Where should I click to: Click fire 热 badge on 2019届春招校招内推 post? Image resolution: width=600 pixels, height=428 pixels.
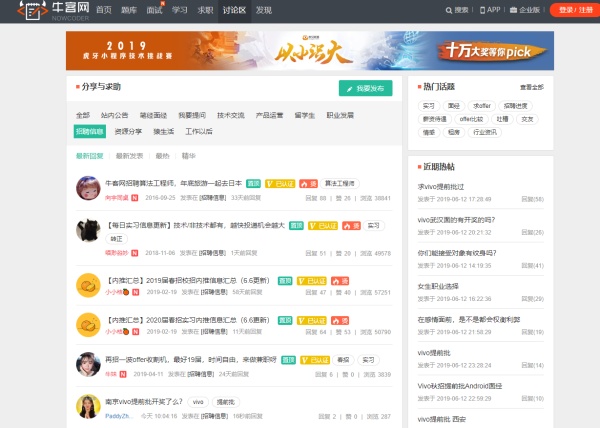340,281
